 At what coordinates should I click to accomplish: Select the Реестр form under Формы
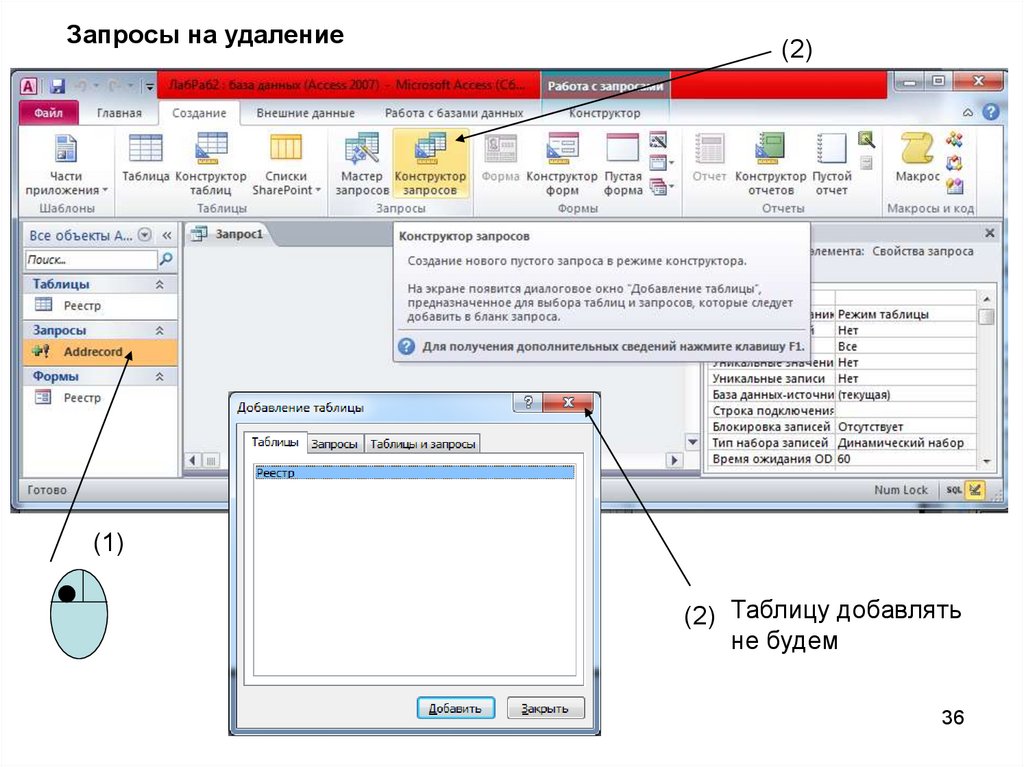tap(100, 397)
